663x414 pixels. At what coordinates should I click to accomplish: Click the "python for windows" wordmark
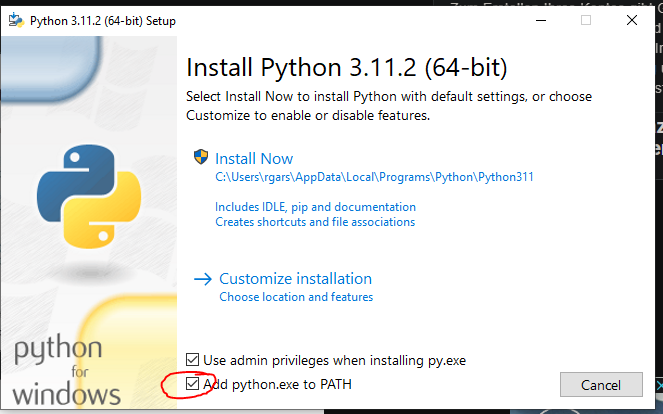(x=62, y=370)
